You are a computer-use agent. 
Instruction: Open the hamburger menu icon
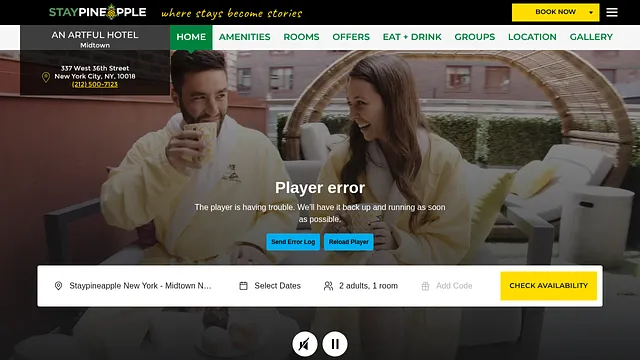611,12
